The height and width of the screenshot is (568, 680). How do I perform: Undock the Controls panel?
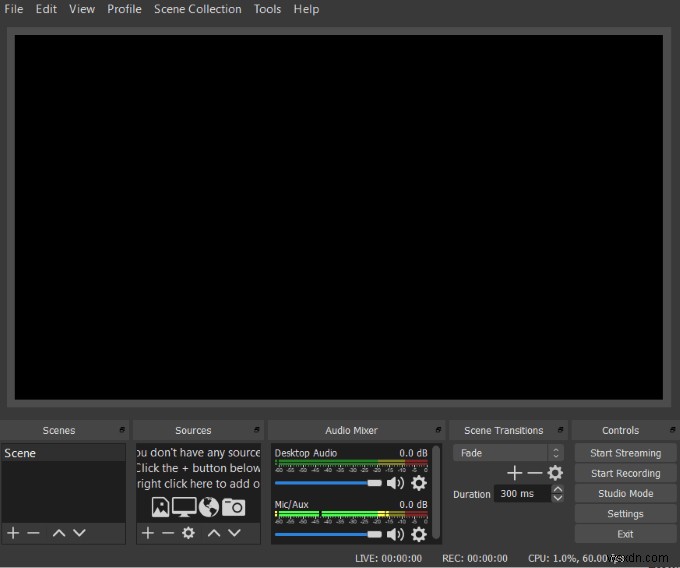pyautogui.click(x=672, y=430)
